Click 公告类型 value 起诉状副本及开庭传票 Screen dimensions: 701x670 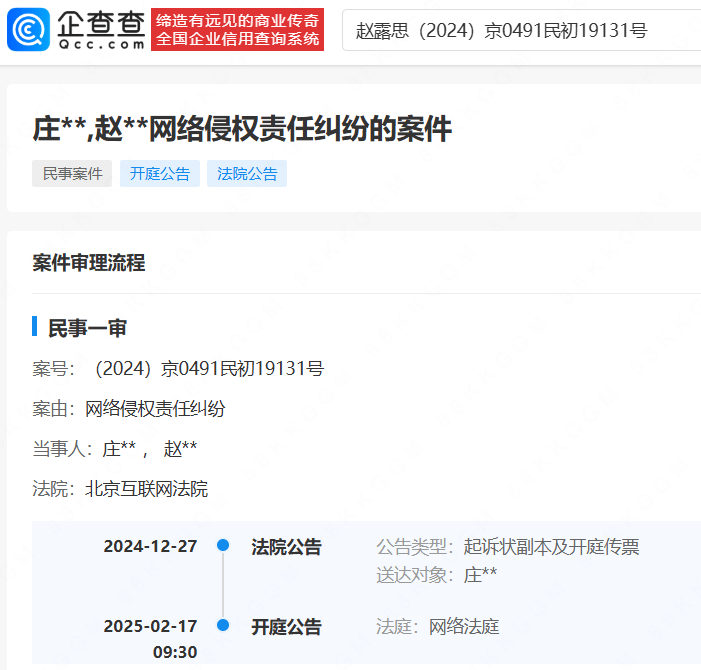coord(551,547)
